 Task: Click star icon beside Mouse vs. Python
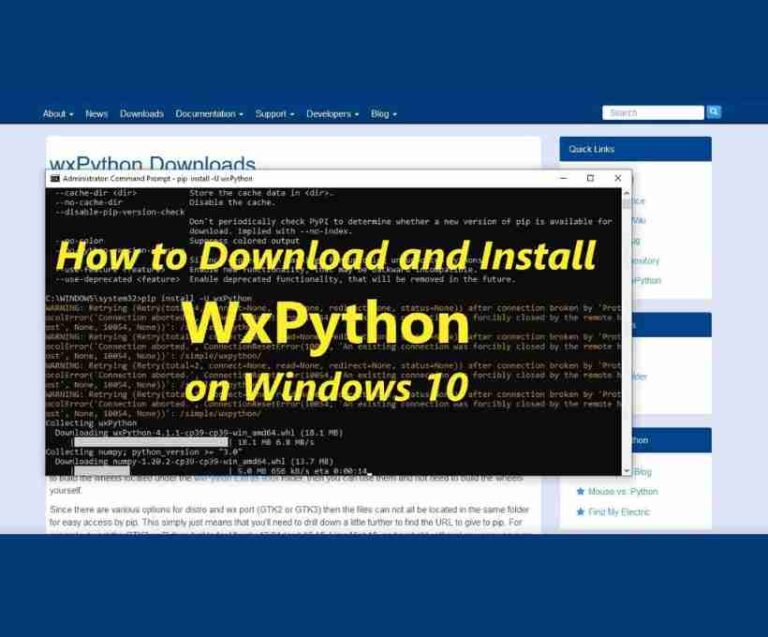tap(580, 491)
